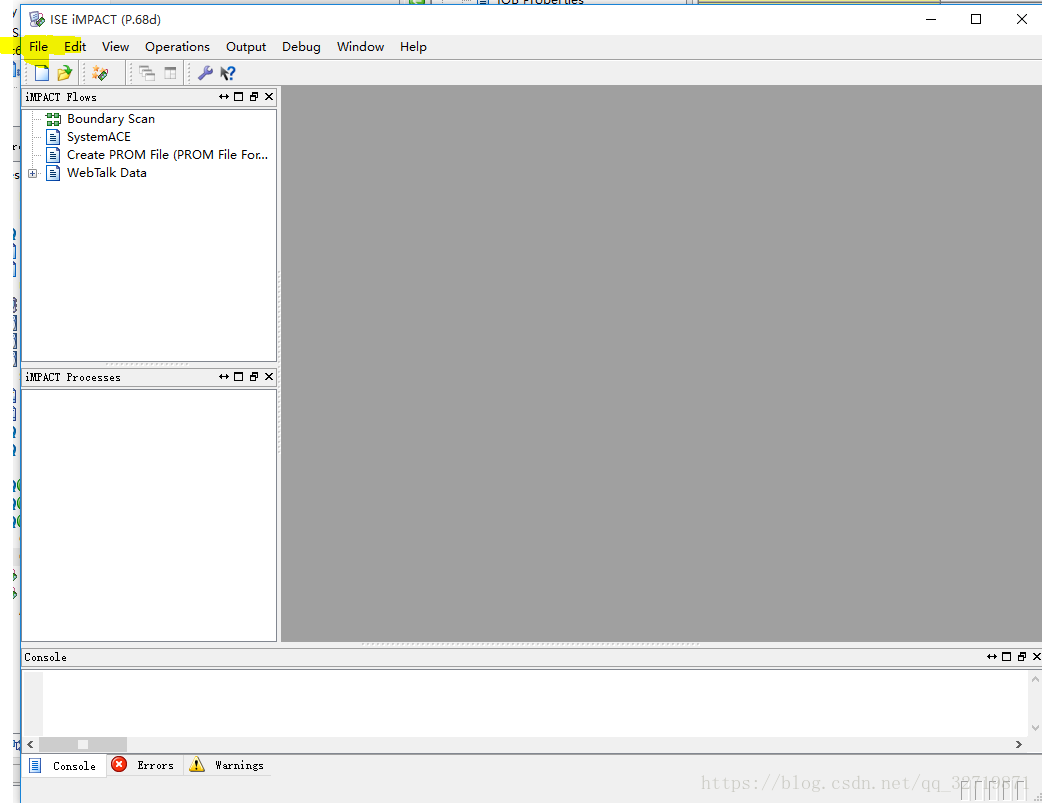Open the Help menu
This screenshot has width=1042, height=803.
pyautogui.click(x=413, y=47)
